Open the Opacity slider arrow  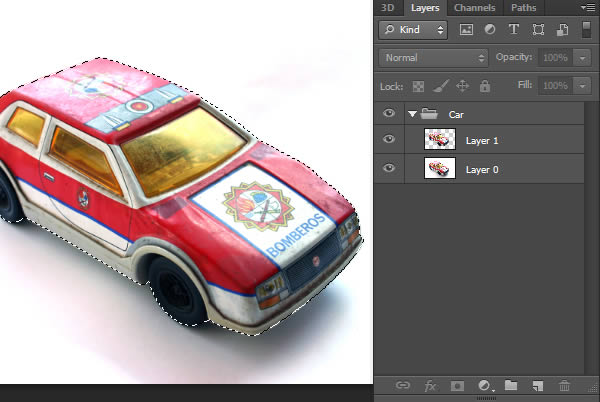(583, 58)
